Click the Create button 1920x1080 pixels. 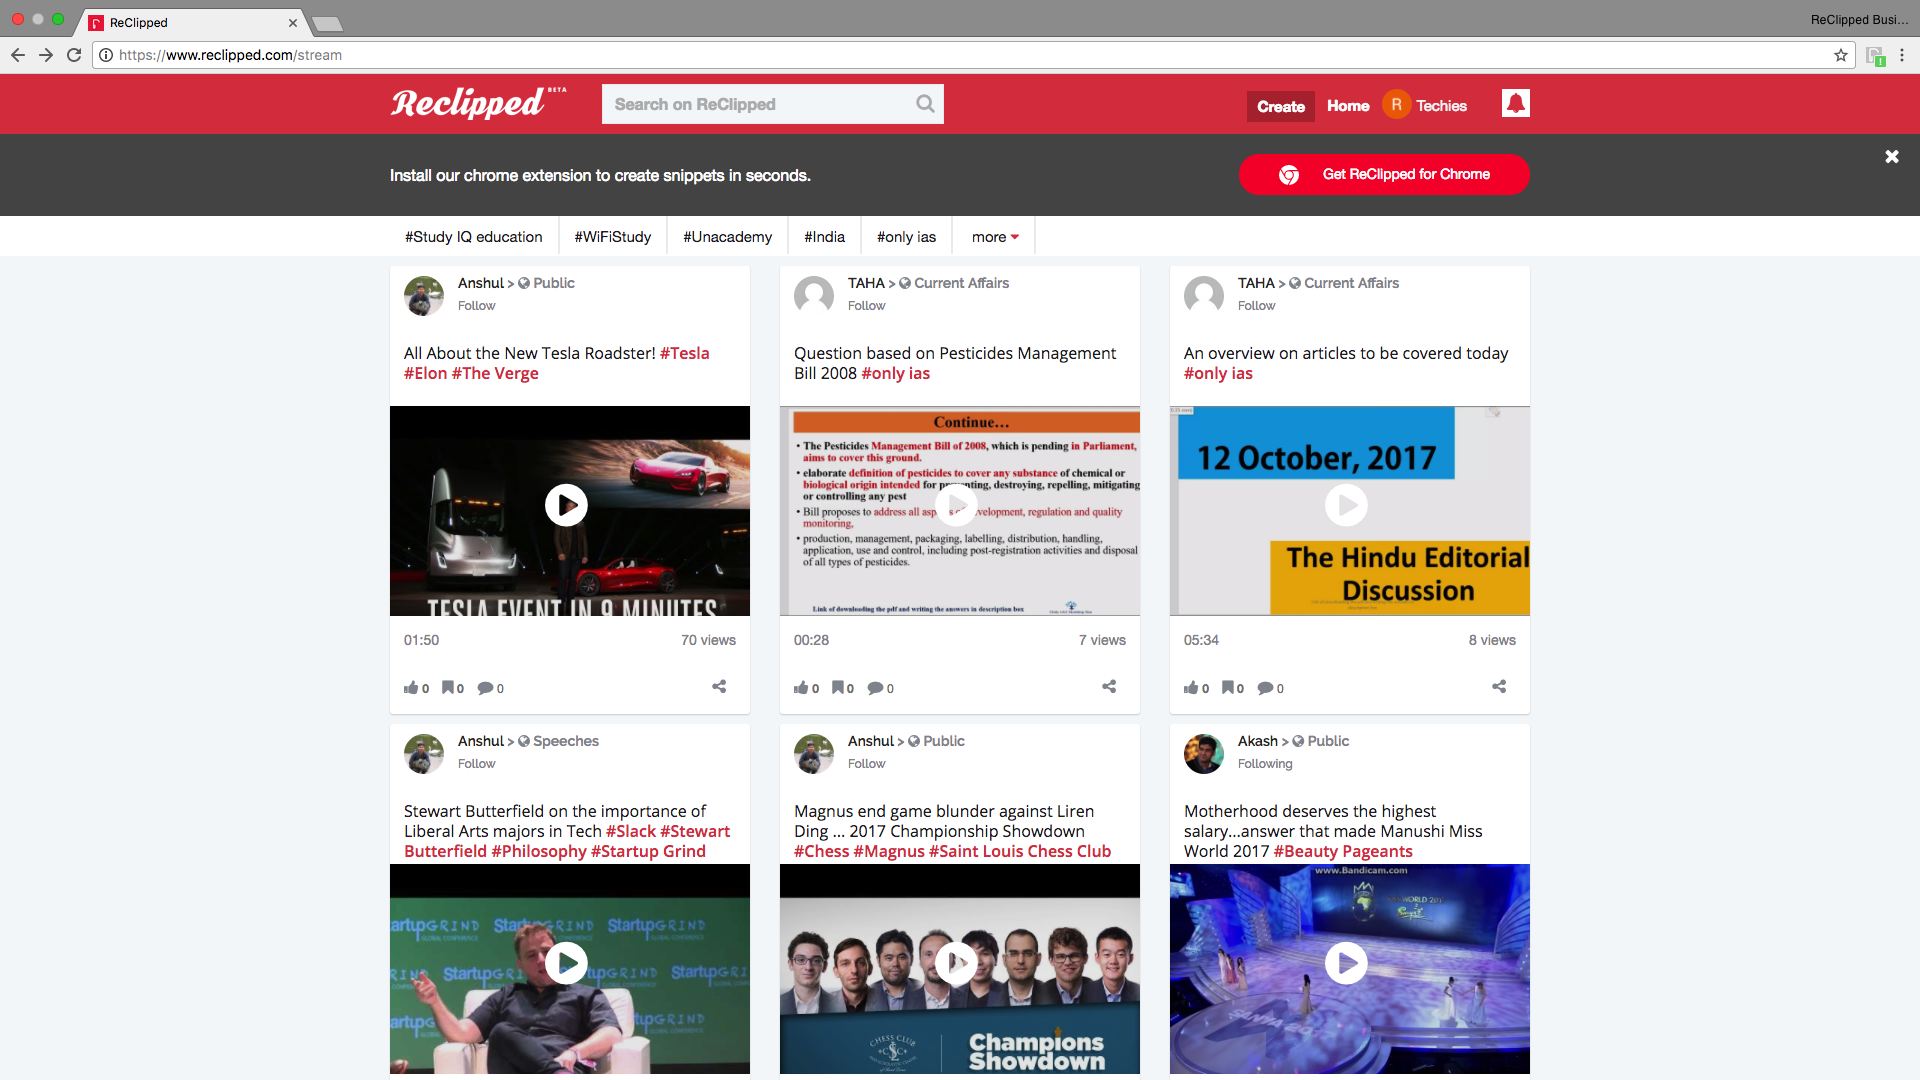point(1280,106)
